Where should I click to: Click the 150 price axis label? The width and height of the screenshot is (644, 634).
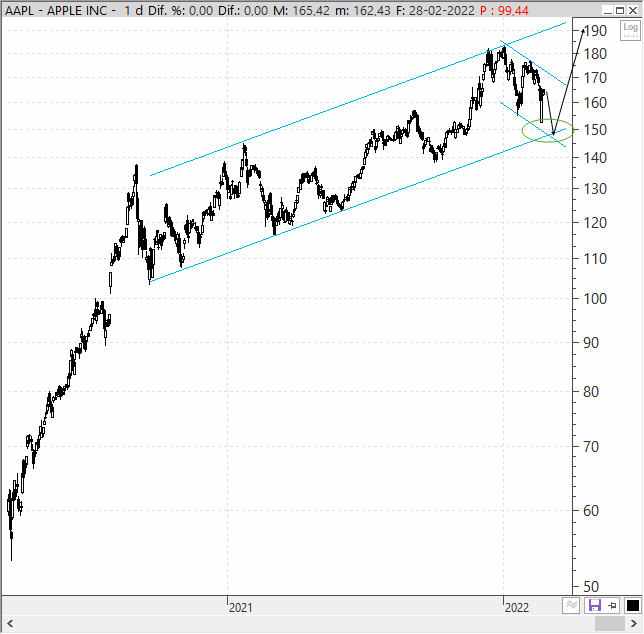(595, 130)
